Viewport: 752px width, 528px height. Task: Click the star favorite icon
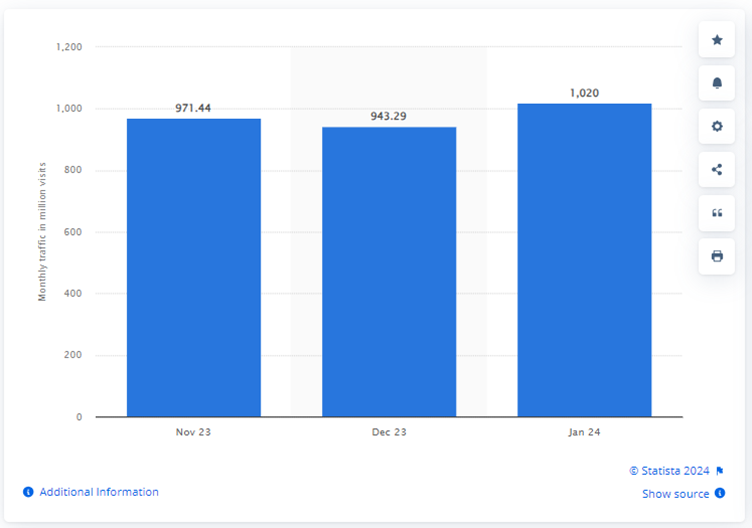[x=717, y=40]
